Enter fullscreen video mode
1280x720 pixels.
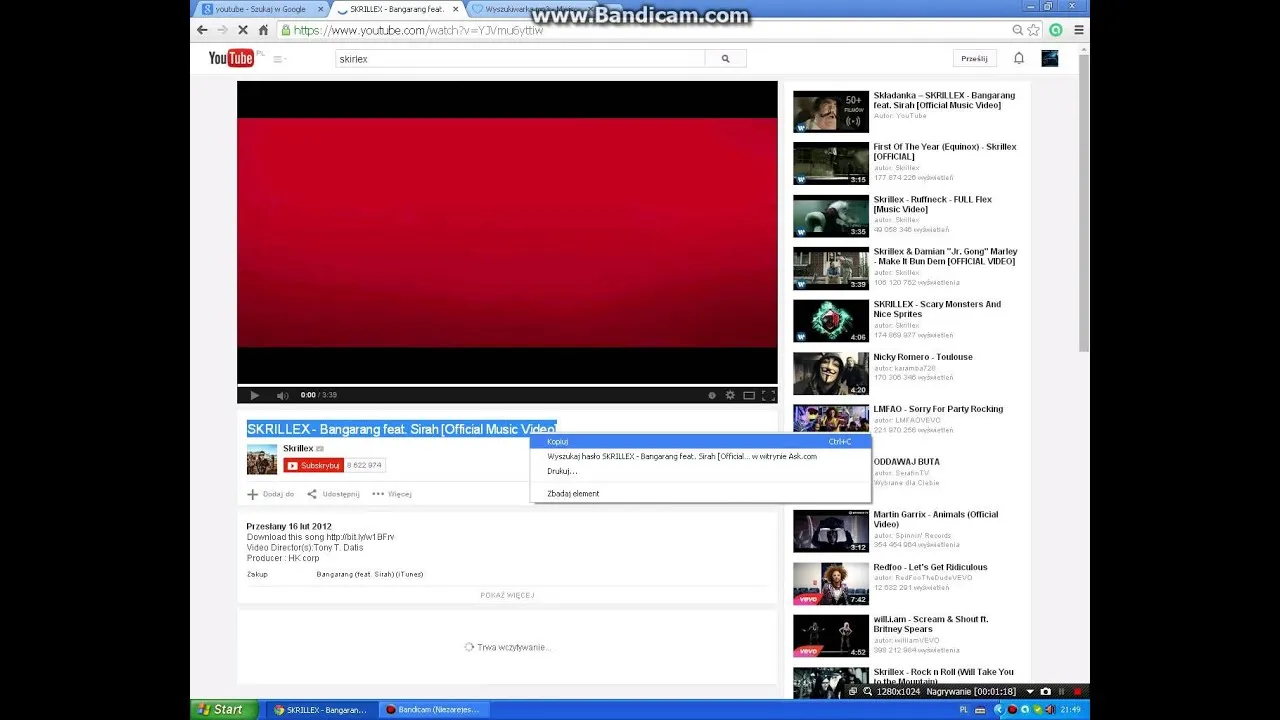(x=768, y=395)
